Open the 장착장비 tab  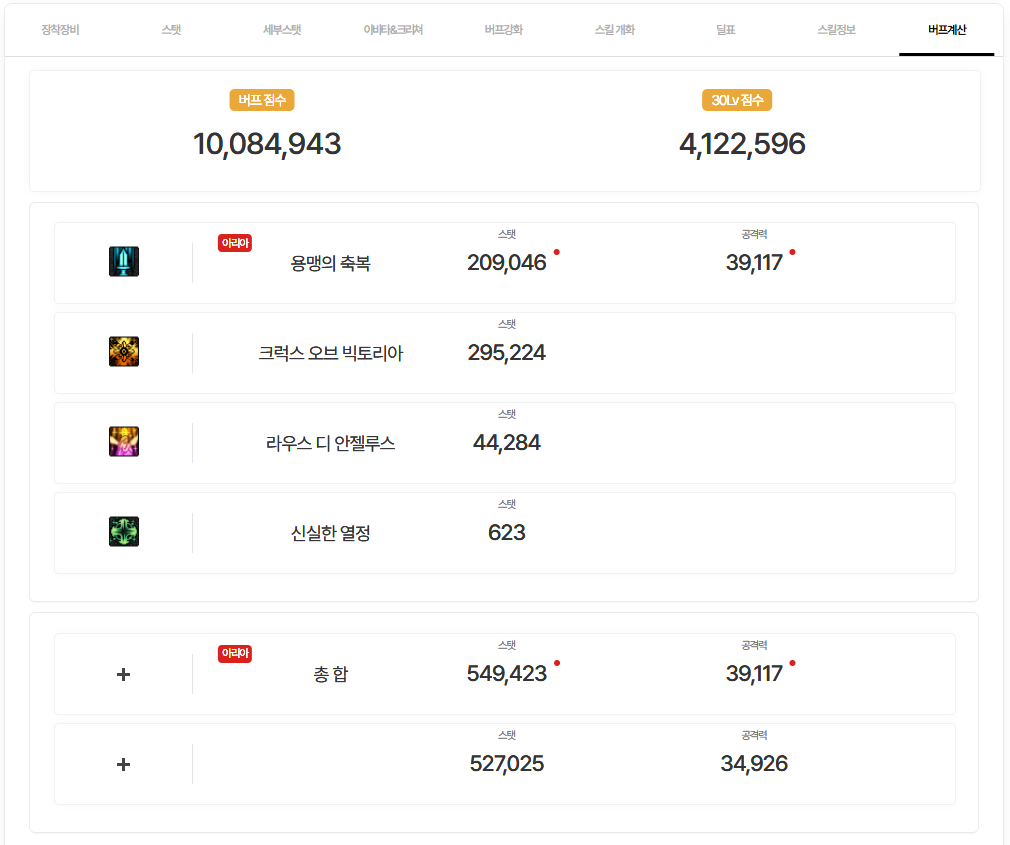60,30
